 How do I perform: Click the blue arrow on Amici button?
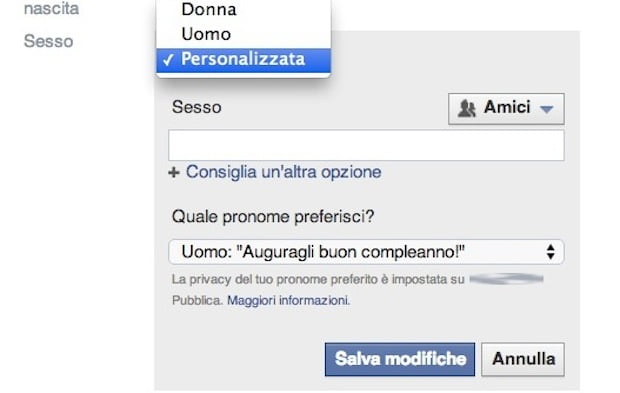547,109
